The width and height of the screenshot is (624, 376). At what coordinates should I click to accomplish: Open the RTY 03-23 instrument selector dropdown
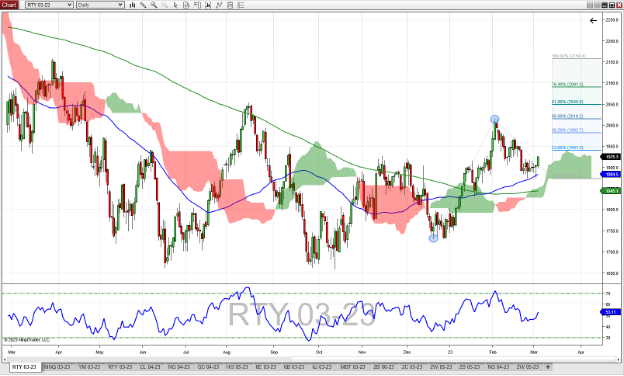click(49, 5)
